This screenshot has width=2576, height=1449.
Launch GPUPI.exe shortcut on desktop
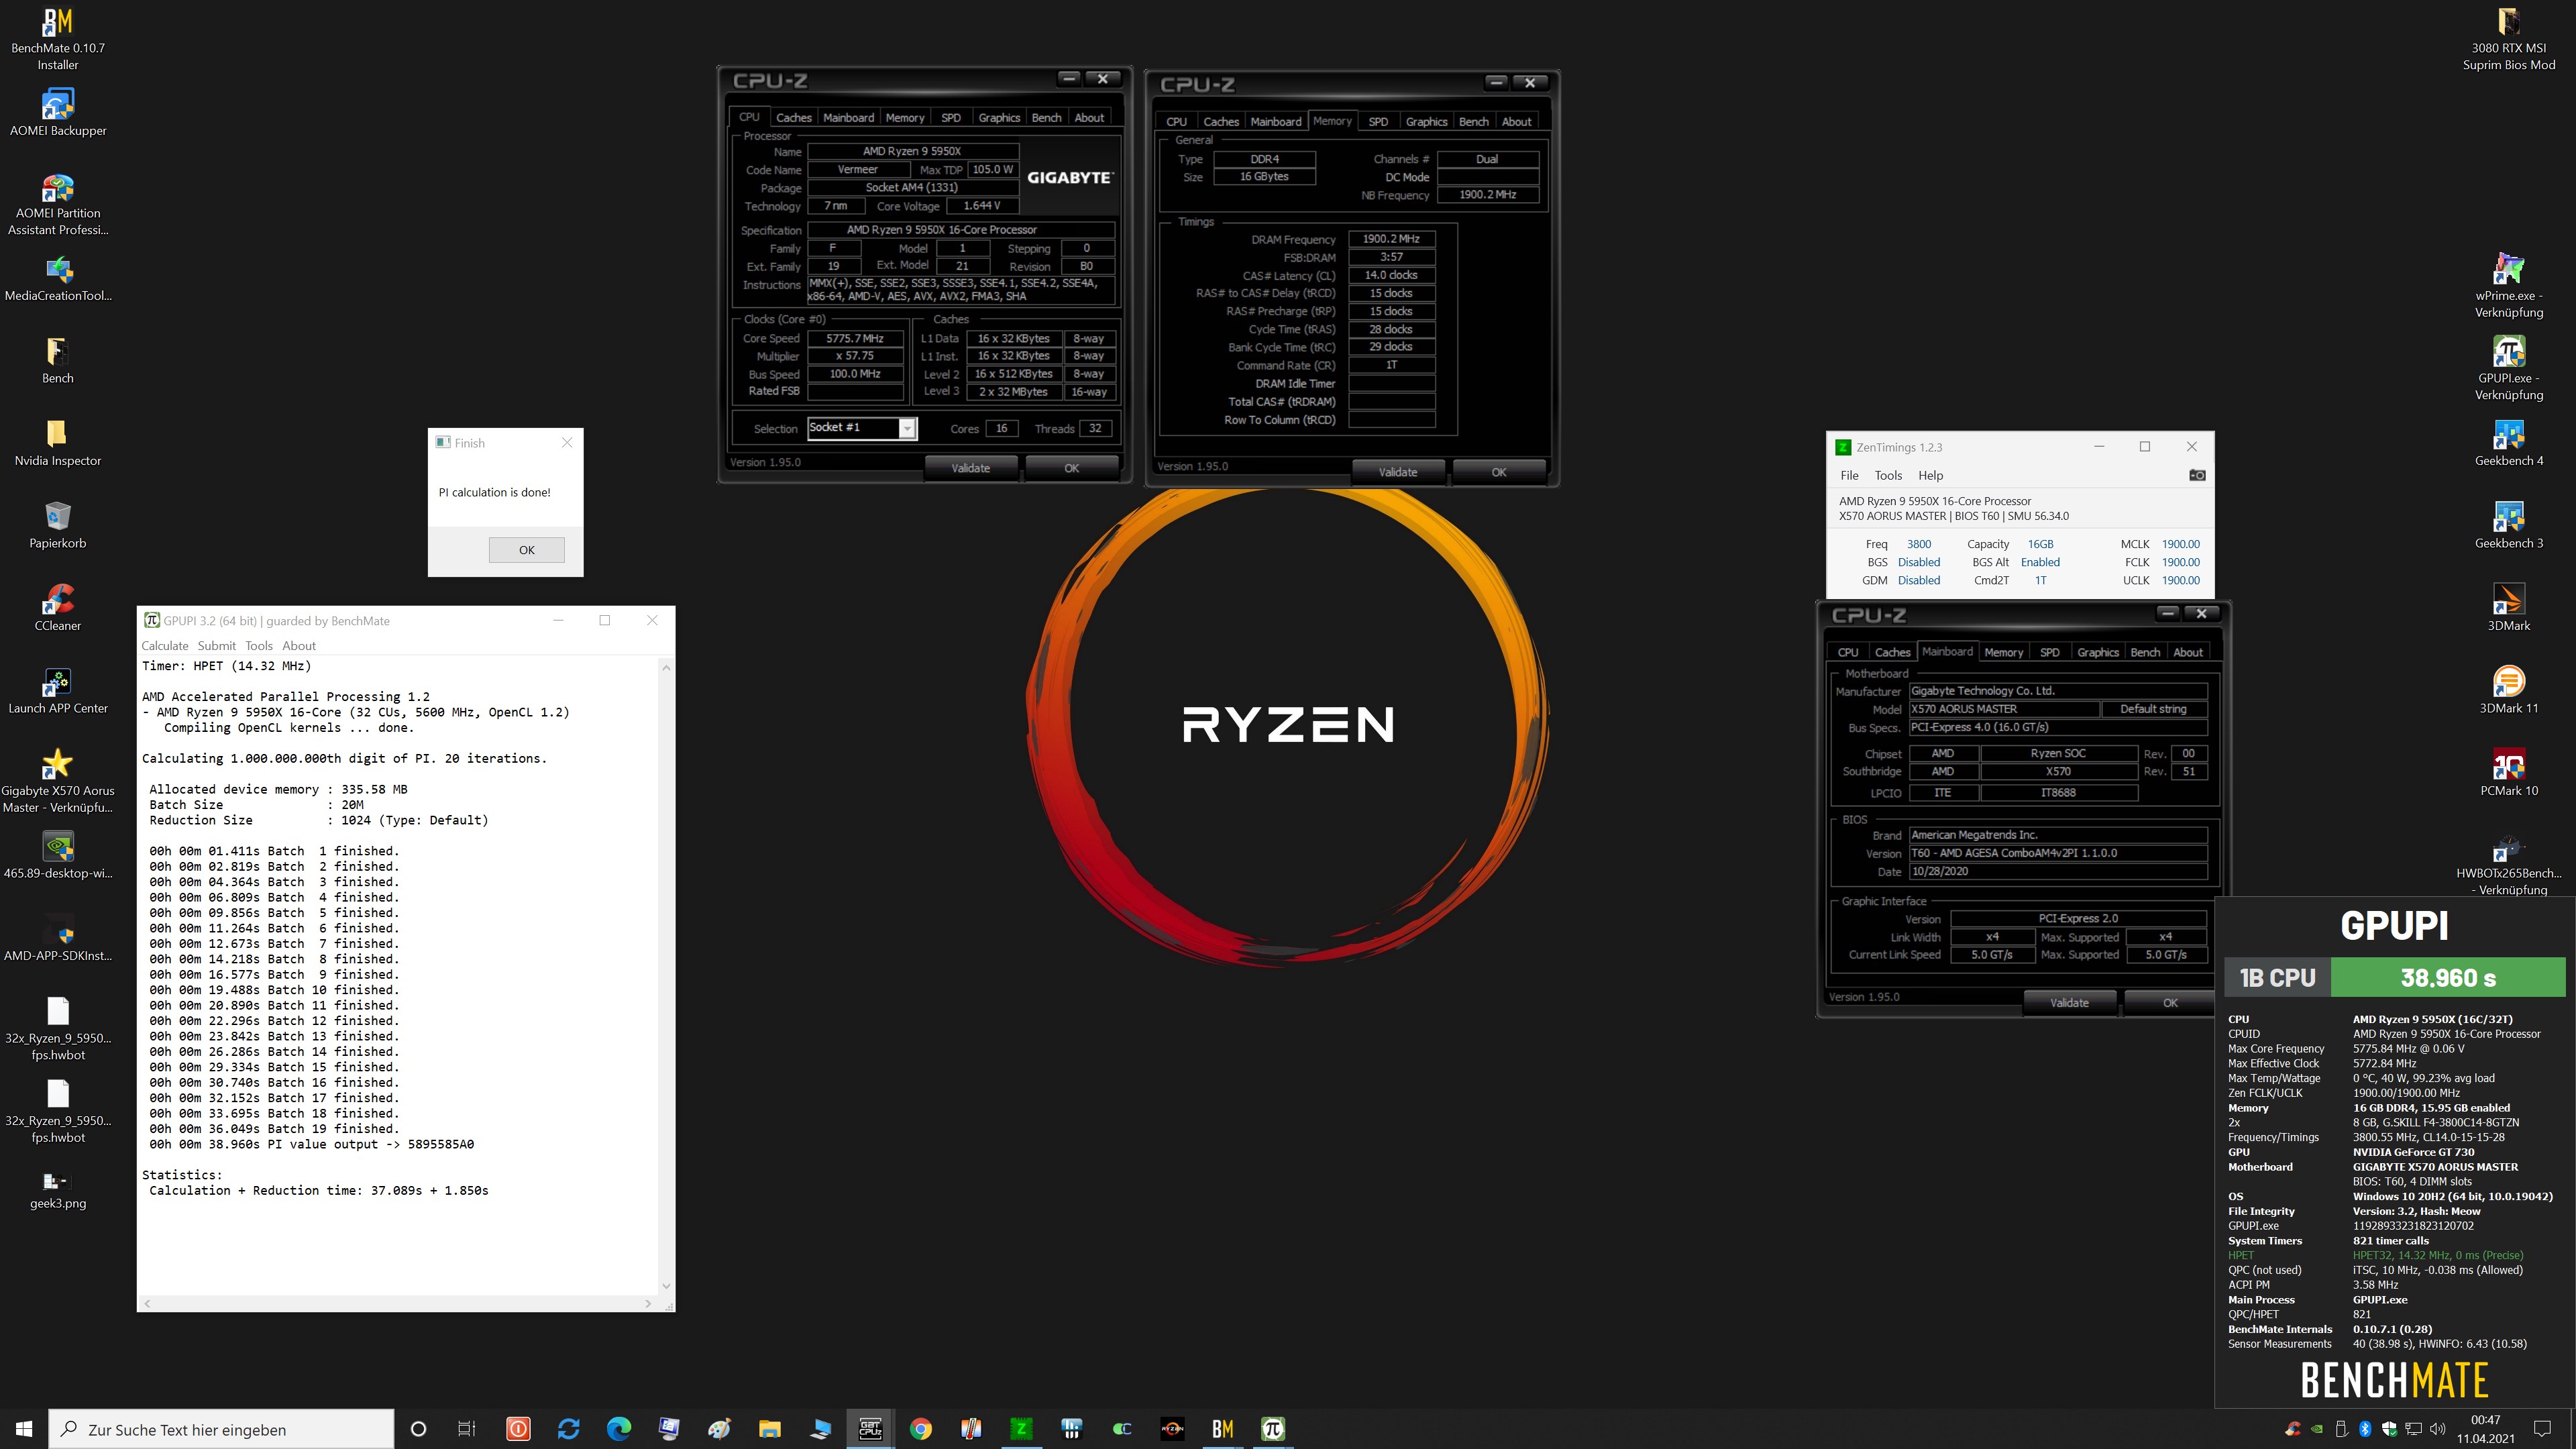pyautogui.click(x=2508, y=368)
